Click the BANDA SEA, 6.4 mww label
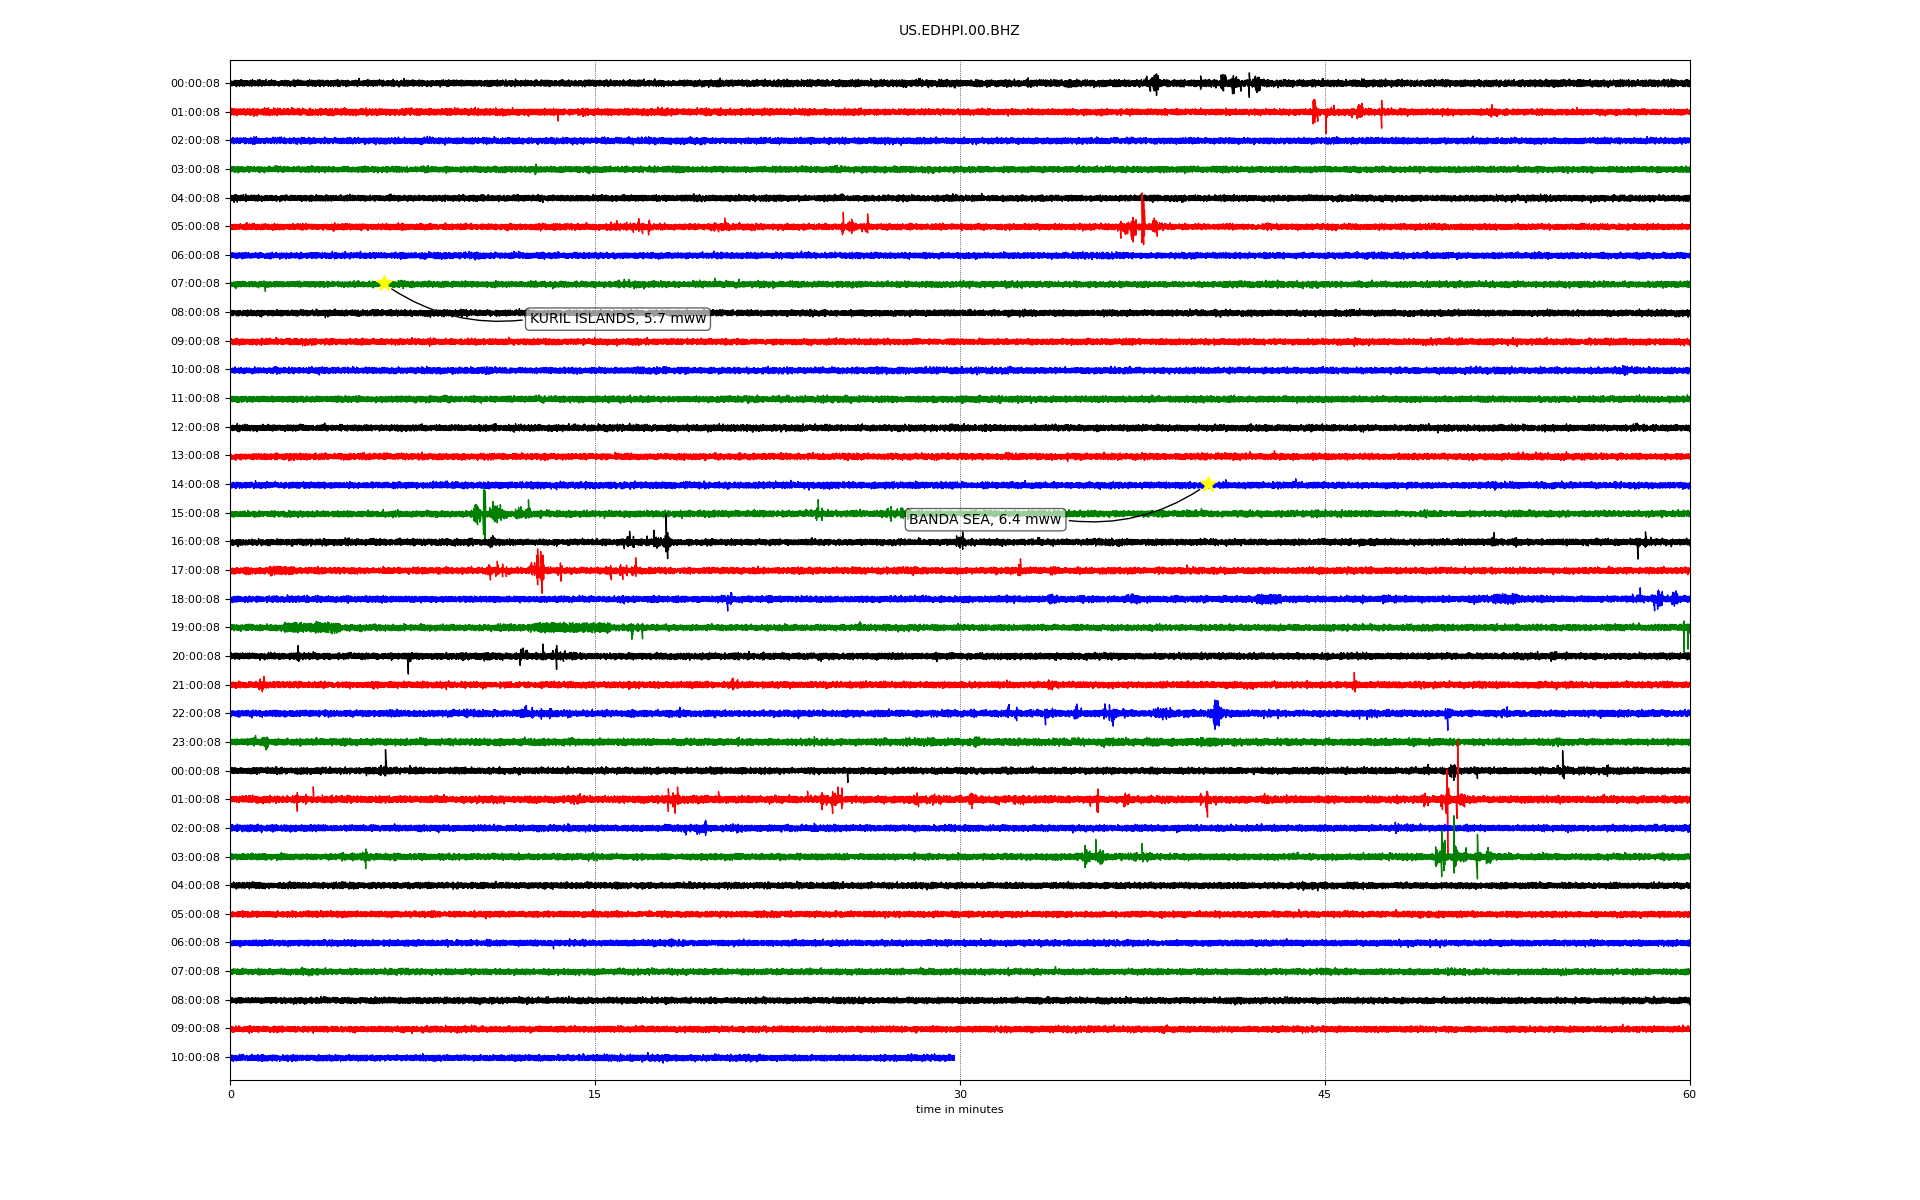1920x1200 pixels. tap(984, 520)
